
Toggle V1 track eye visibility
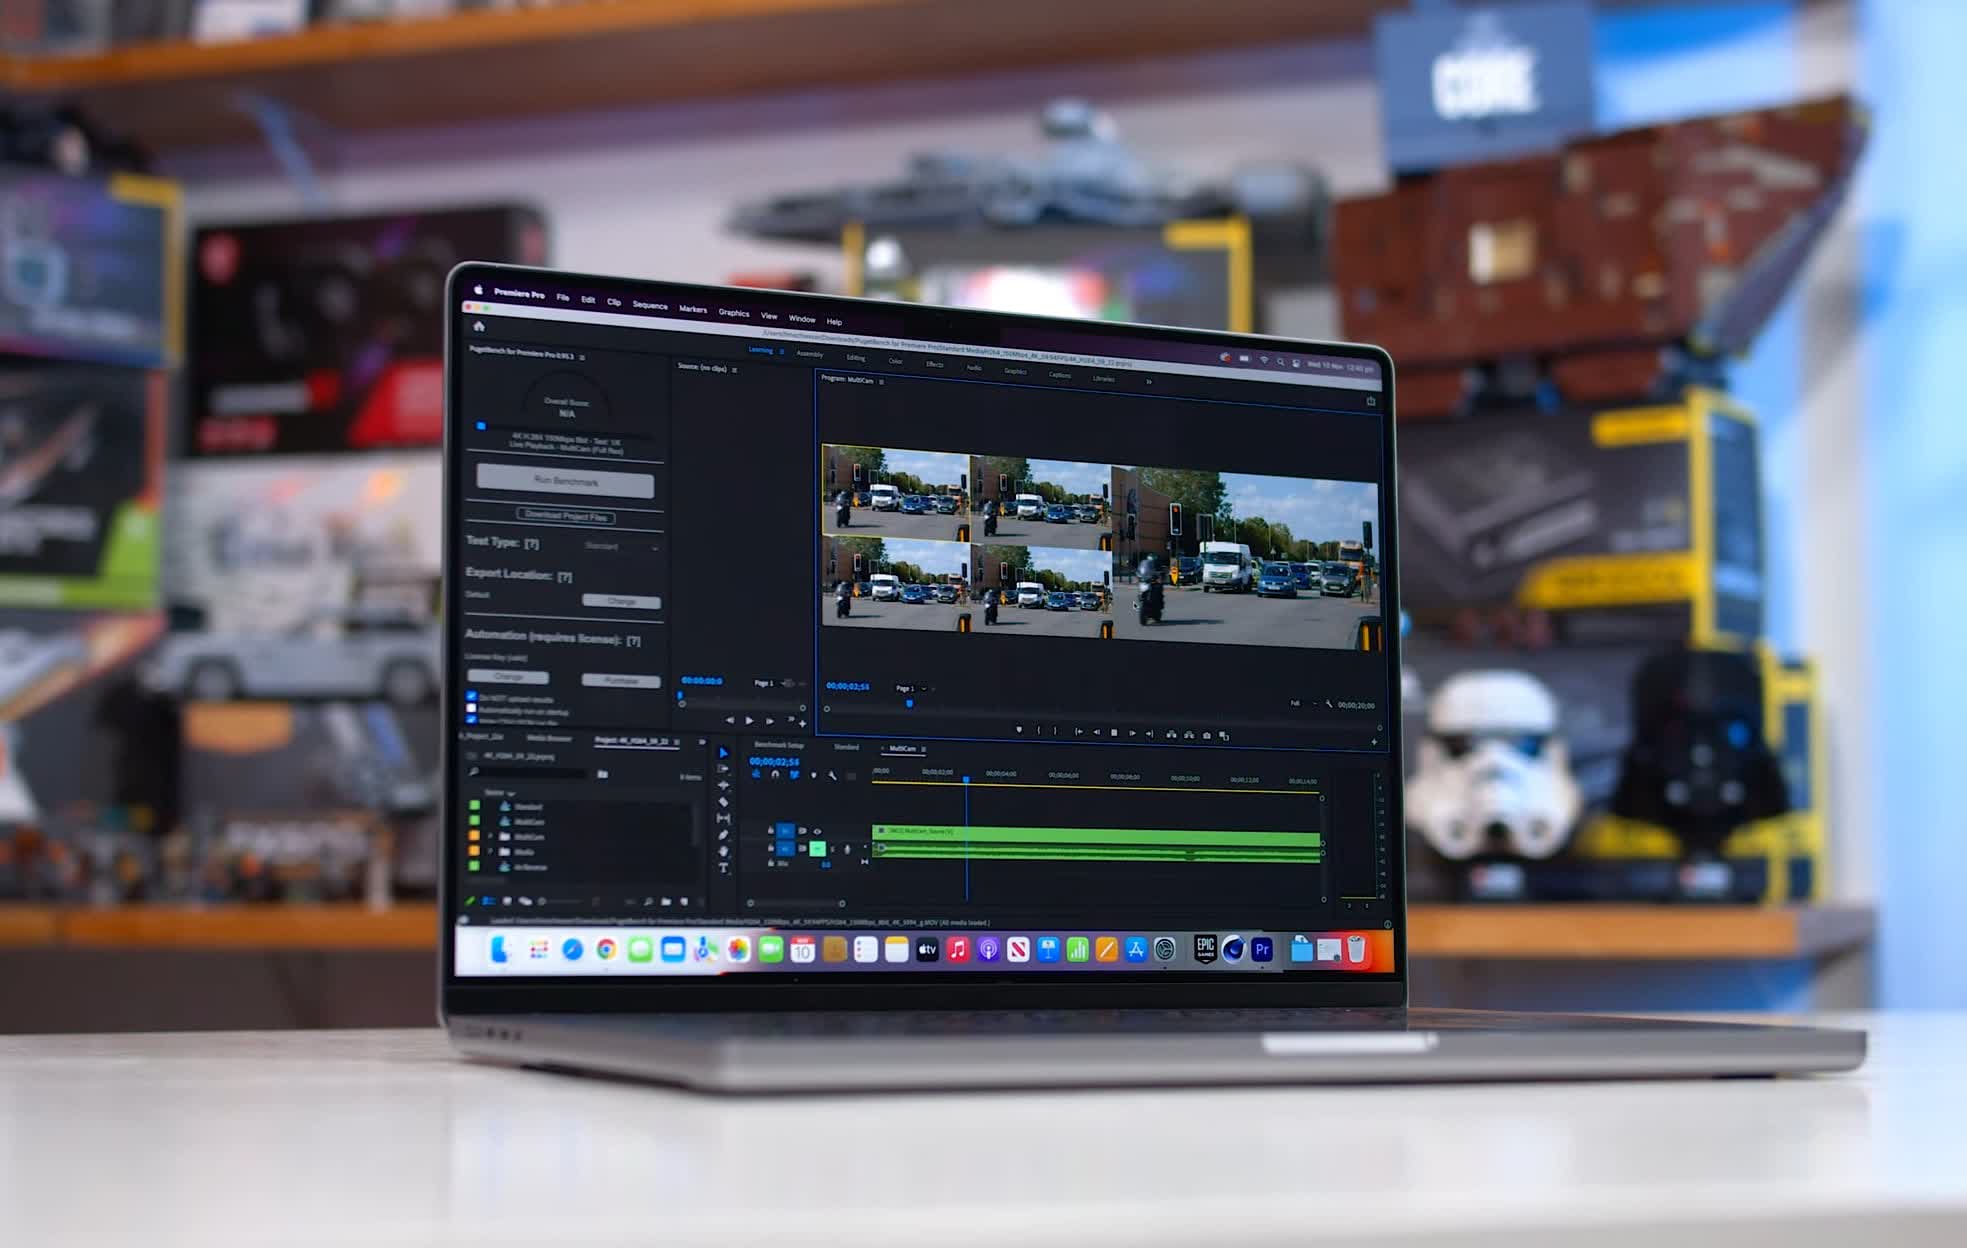coord(817,831)
